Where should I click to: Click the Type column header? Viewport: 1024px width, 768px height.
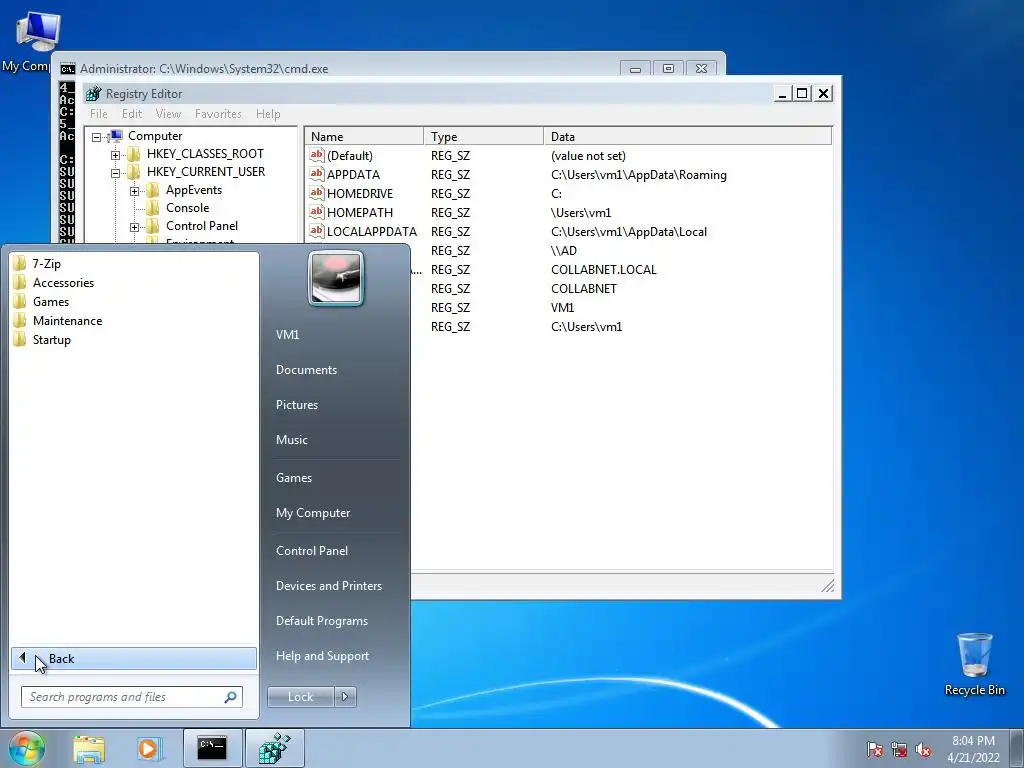click(x=483, y=136)
